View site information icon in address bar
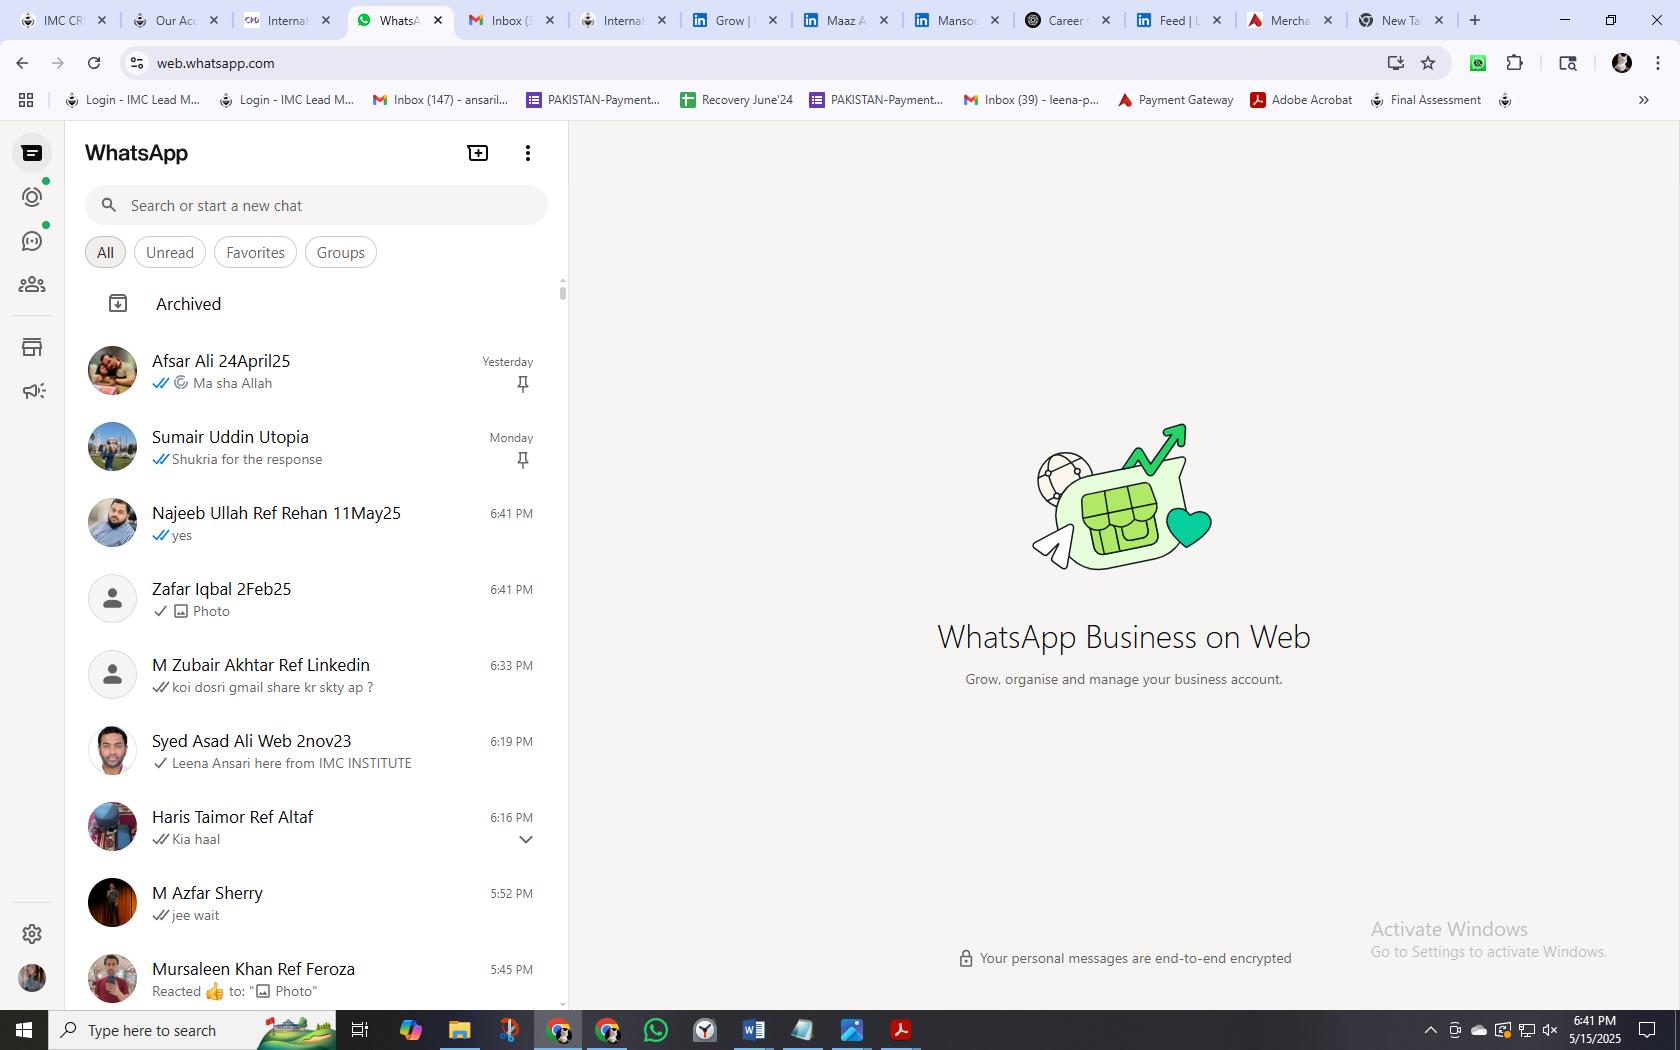The image size is (1680, 1050). coord(137,63)
